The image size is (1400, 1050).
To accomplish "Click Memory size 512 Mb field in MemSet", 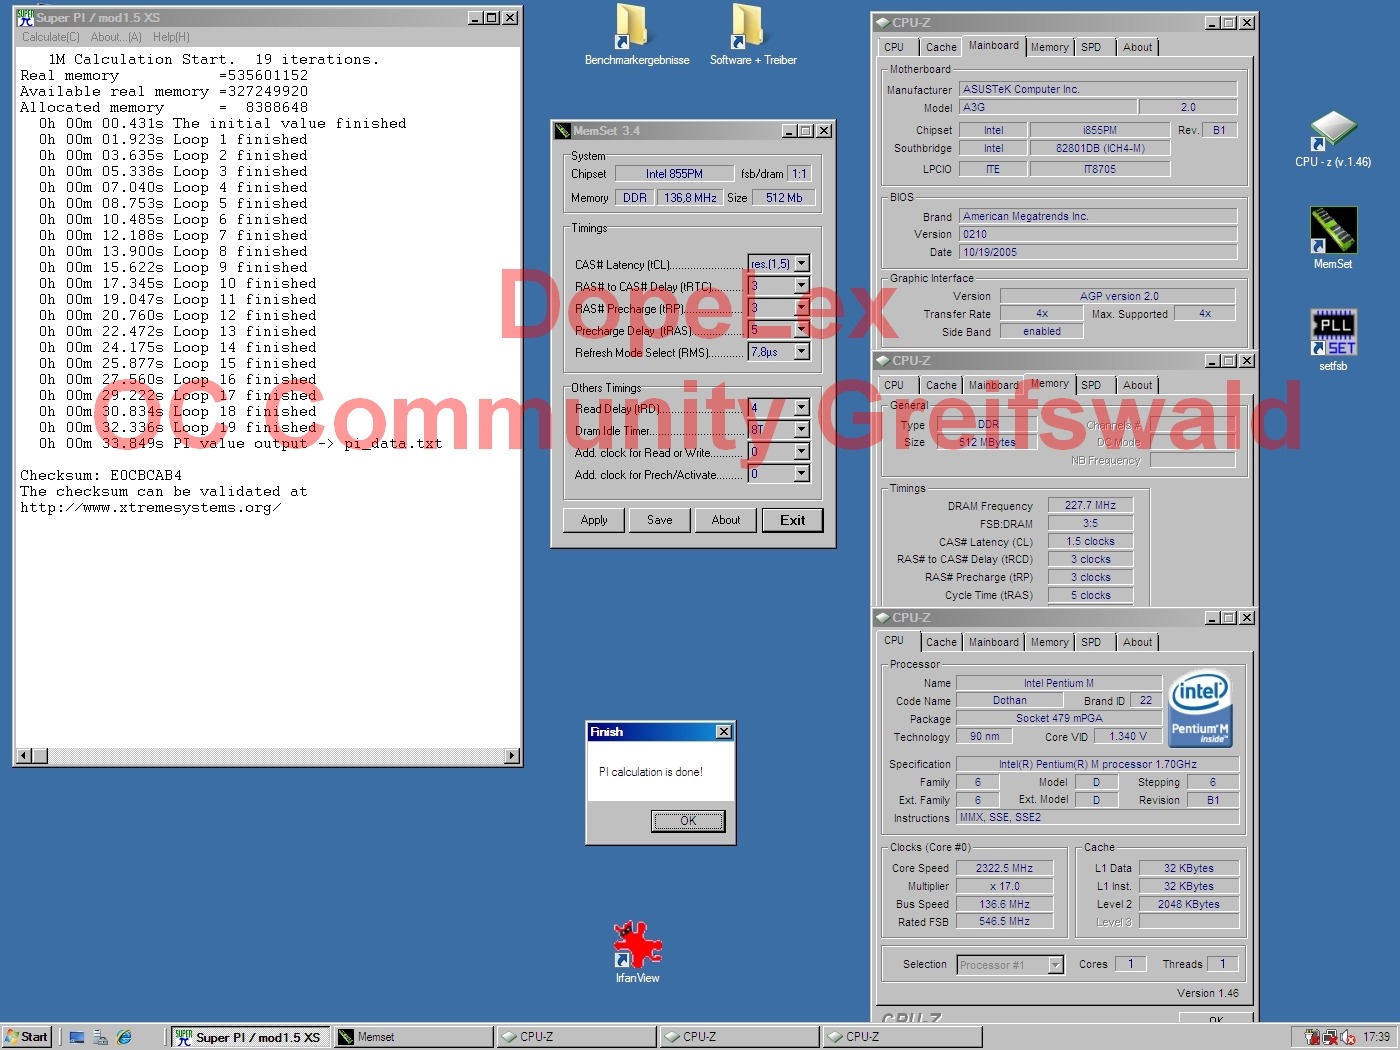I will point(783,198).
